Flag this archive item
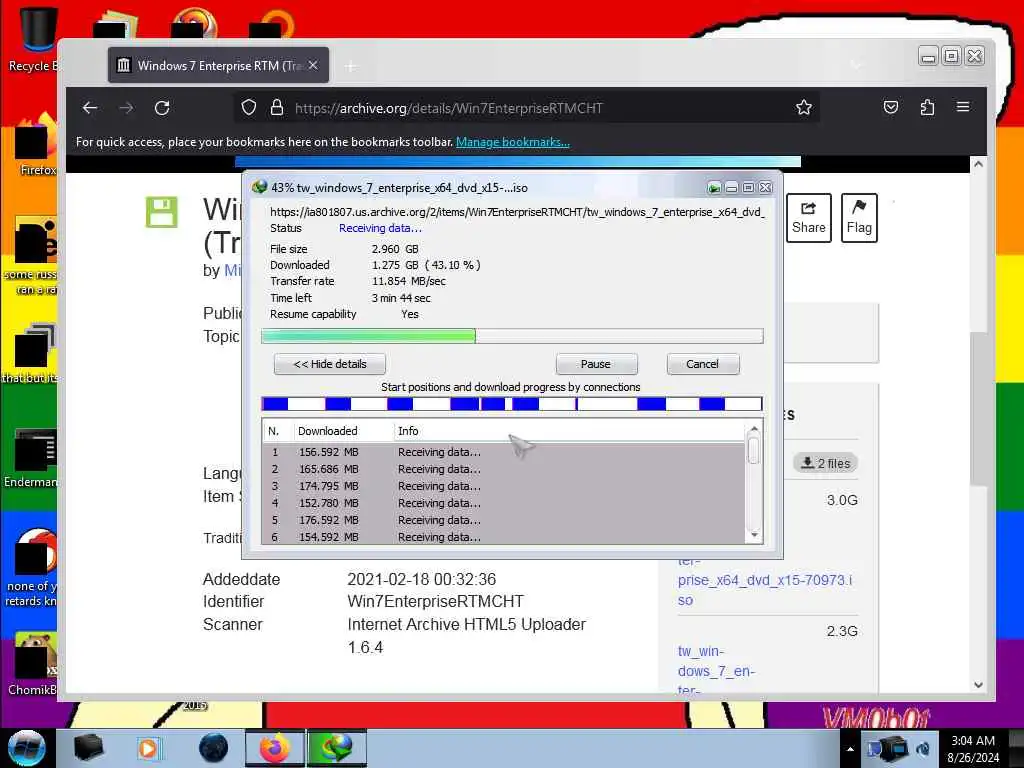This screenshot has height=768, width=1024. [859, 218]
